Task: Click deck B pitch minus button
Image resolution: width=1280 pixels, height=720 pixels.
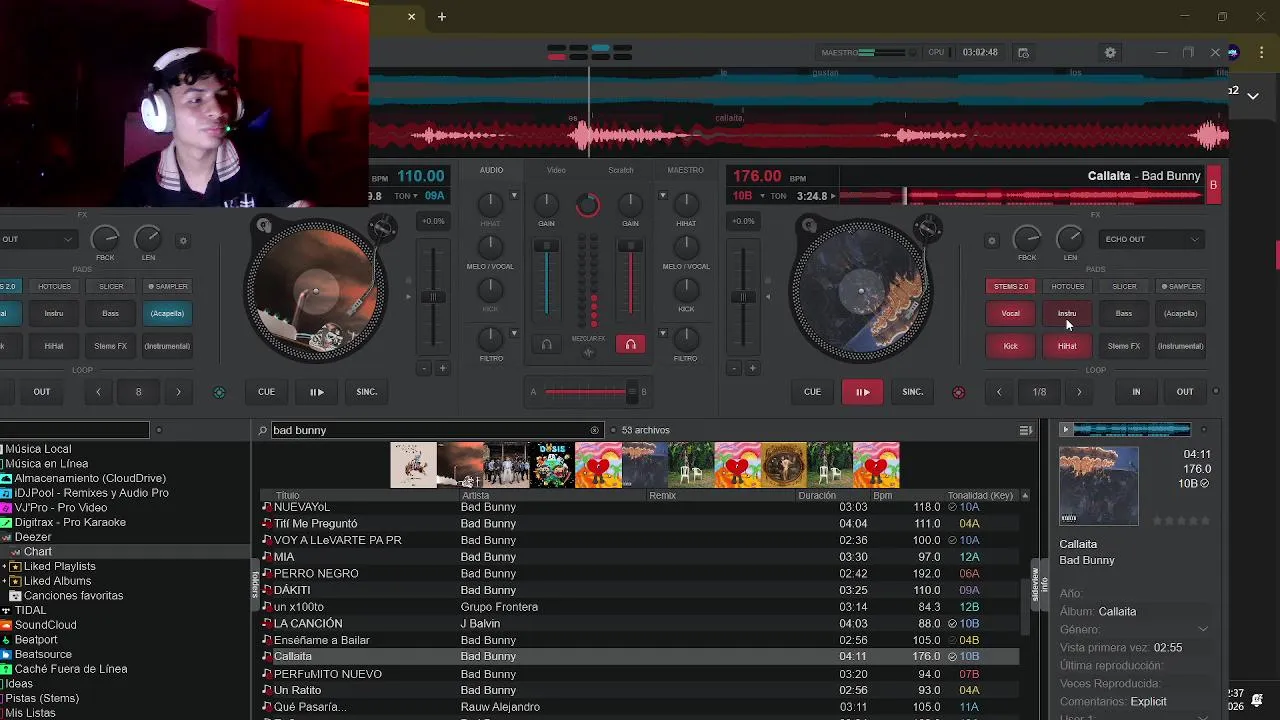Action: (734, 369)
